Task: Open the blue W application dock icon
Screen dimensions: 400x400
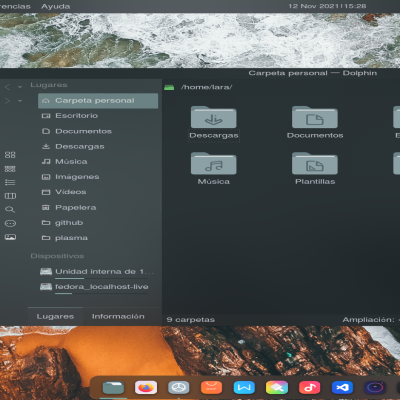Action: coord(244,388)
